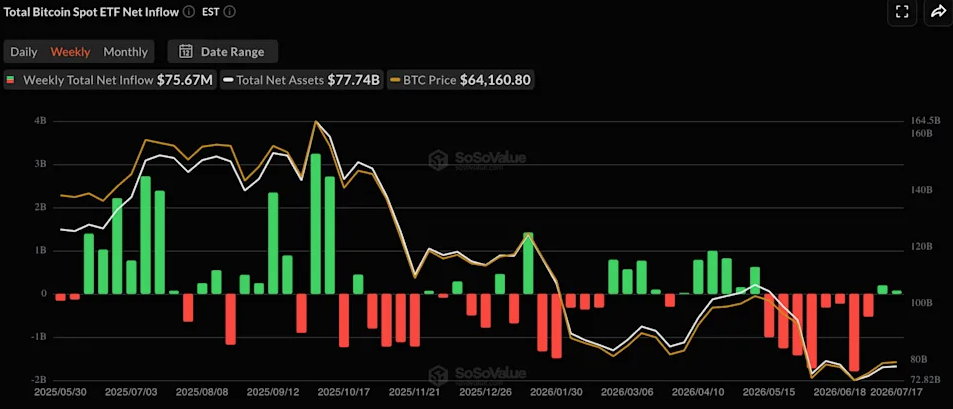Click the $77.74B total net assets value
This screenshot has height=409, width=953.
click(x=354, y=80)
